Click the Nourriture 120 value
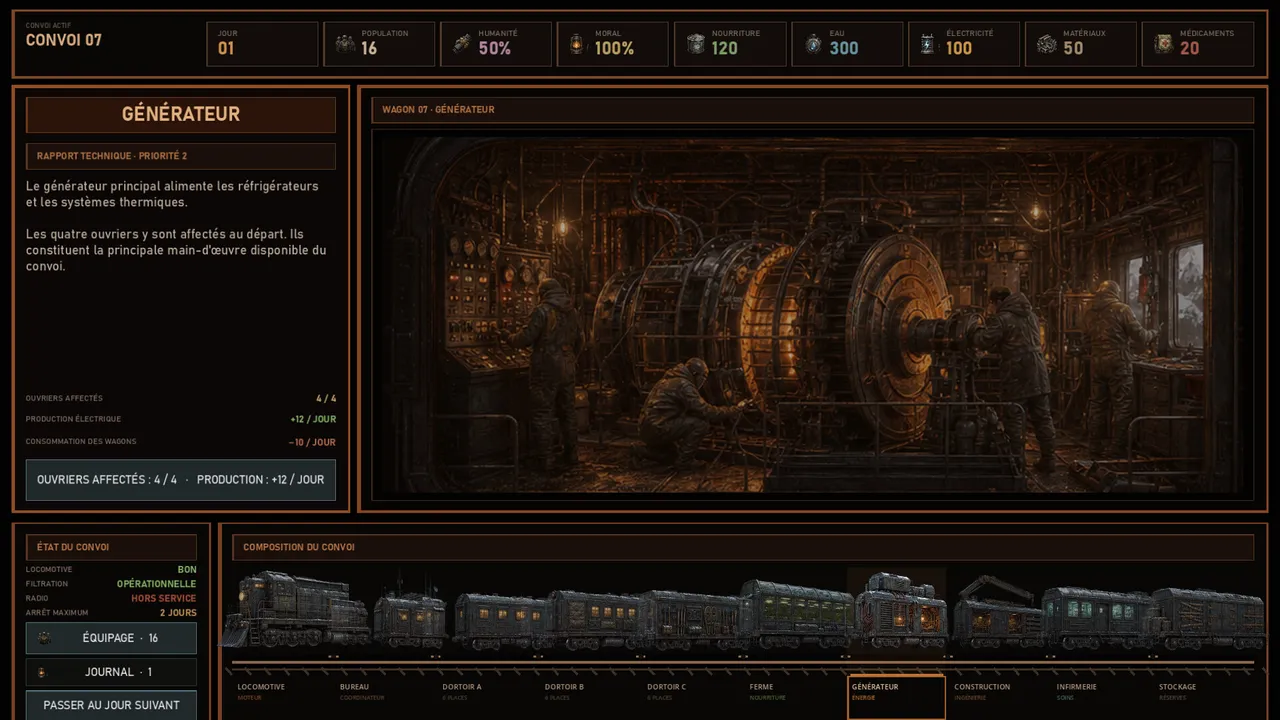Screen dimensions: 1280x720 pos(725,48)
